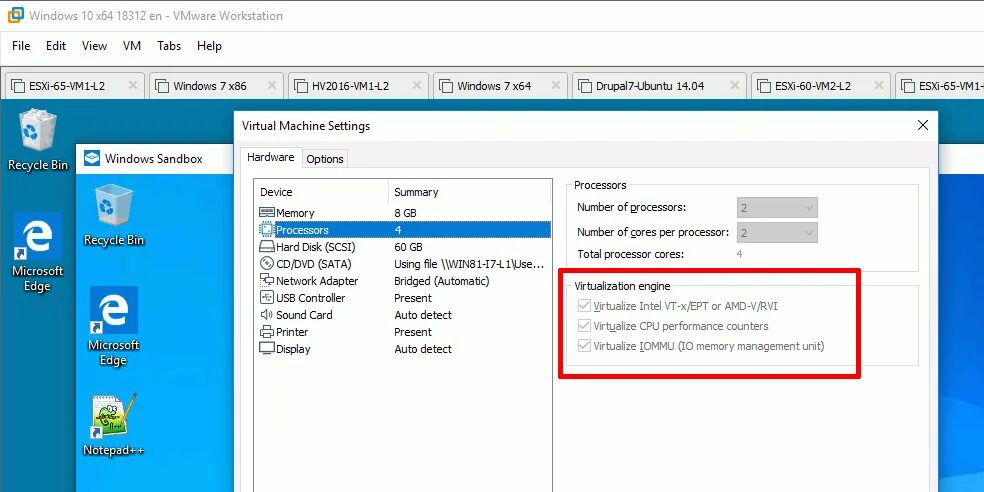
Task: Open the Help menu
Action: (209, 46)
